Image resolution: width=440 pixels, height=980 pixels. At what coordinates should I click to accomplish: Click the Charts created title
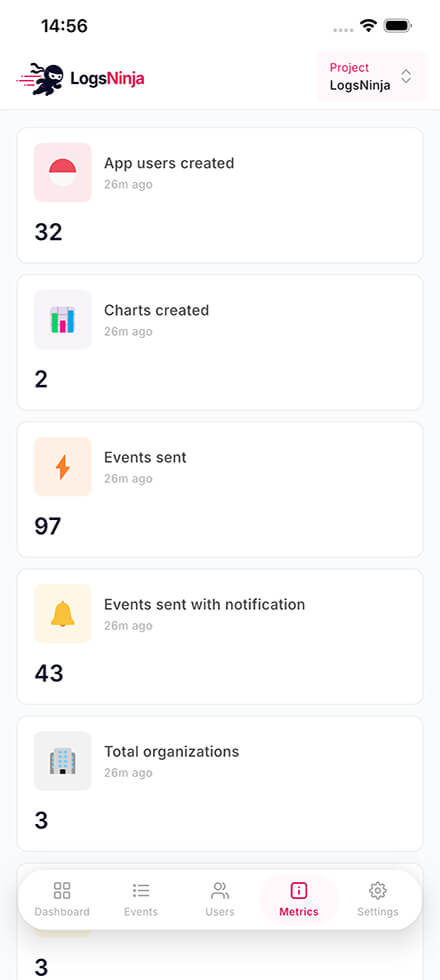pos(156,310)
